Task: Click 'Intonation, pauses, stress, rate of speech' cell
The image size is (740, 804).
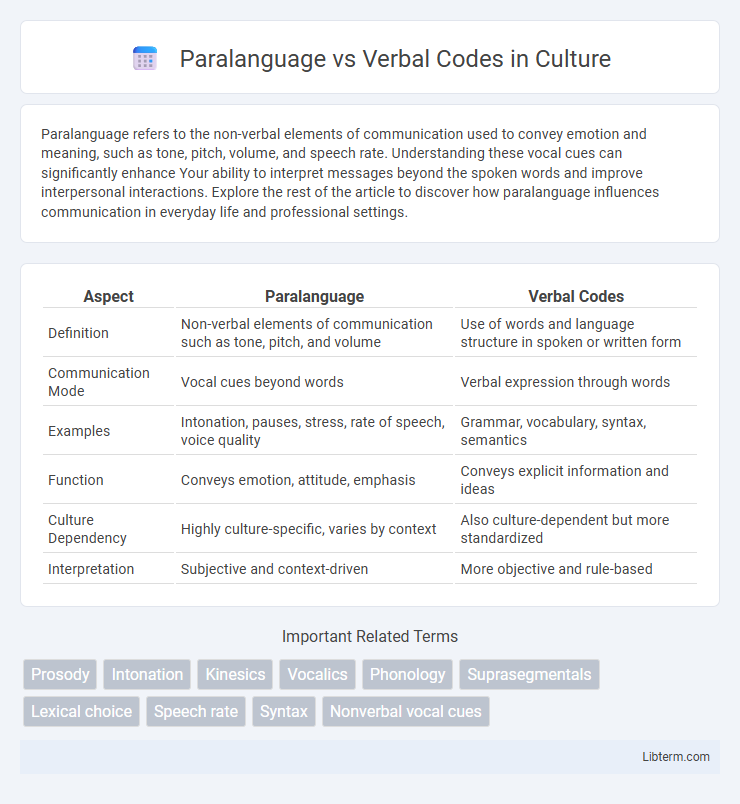Action: (x=313, y=431)
